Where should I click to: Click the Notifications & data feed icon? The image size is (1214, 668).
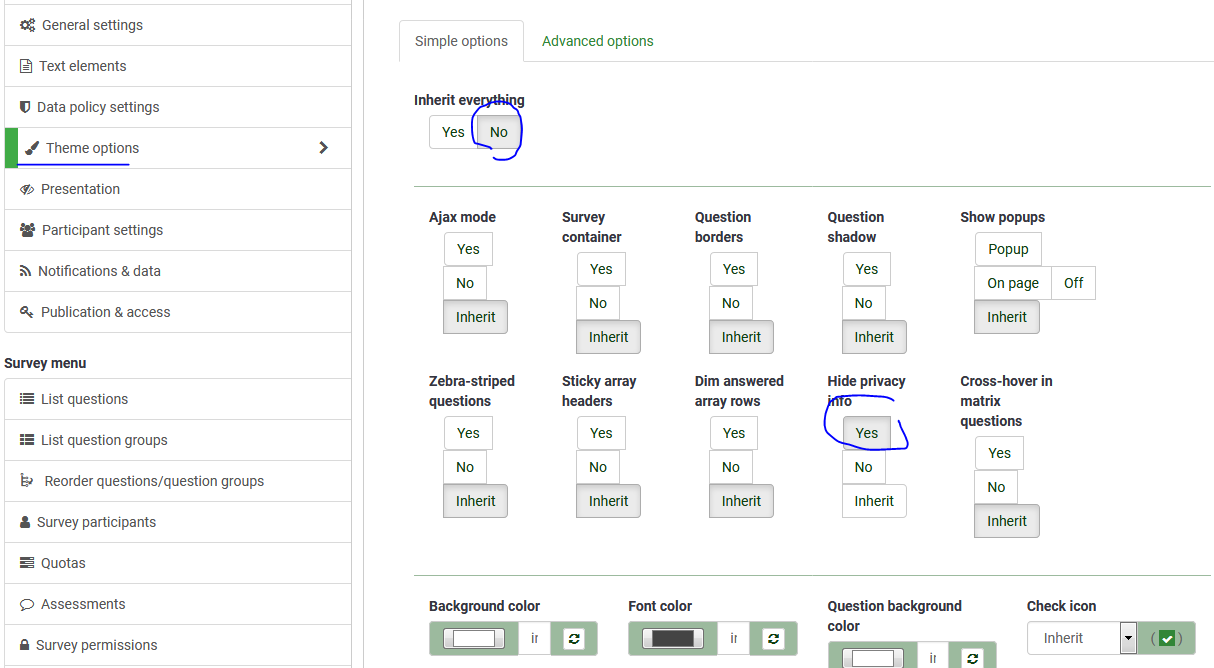[26, 271]
